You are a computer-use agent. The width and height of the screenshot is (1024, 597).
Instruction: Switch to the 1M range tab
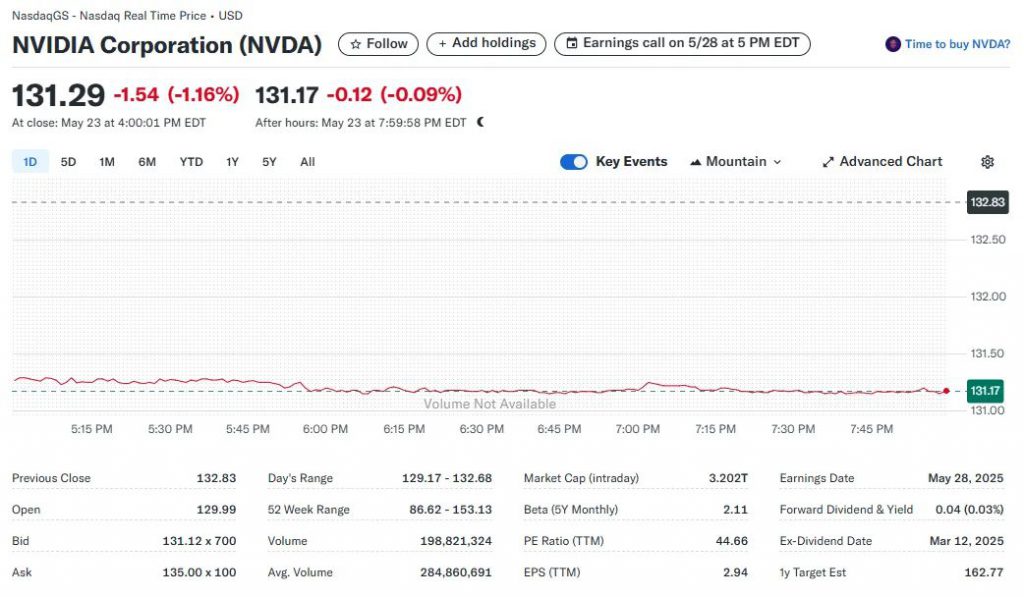click(x=106, y=162)
